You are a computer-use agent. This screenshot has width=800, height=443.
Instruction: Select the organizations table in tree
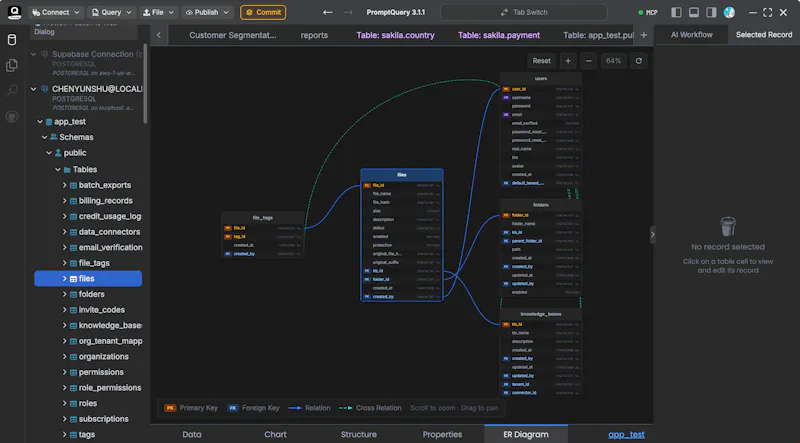point(104,356)
